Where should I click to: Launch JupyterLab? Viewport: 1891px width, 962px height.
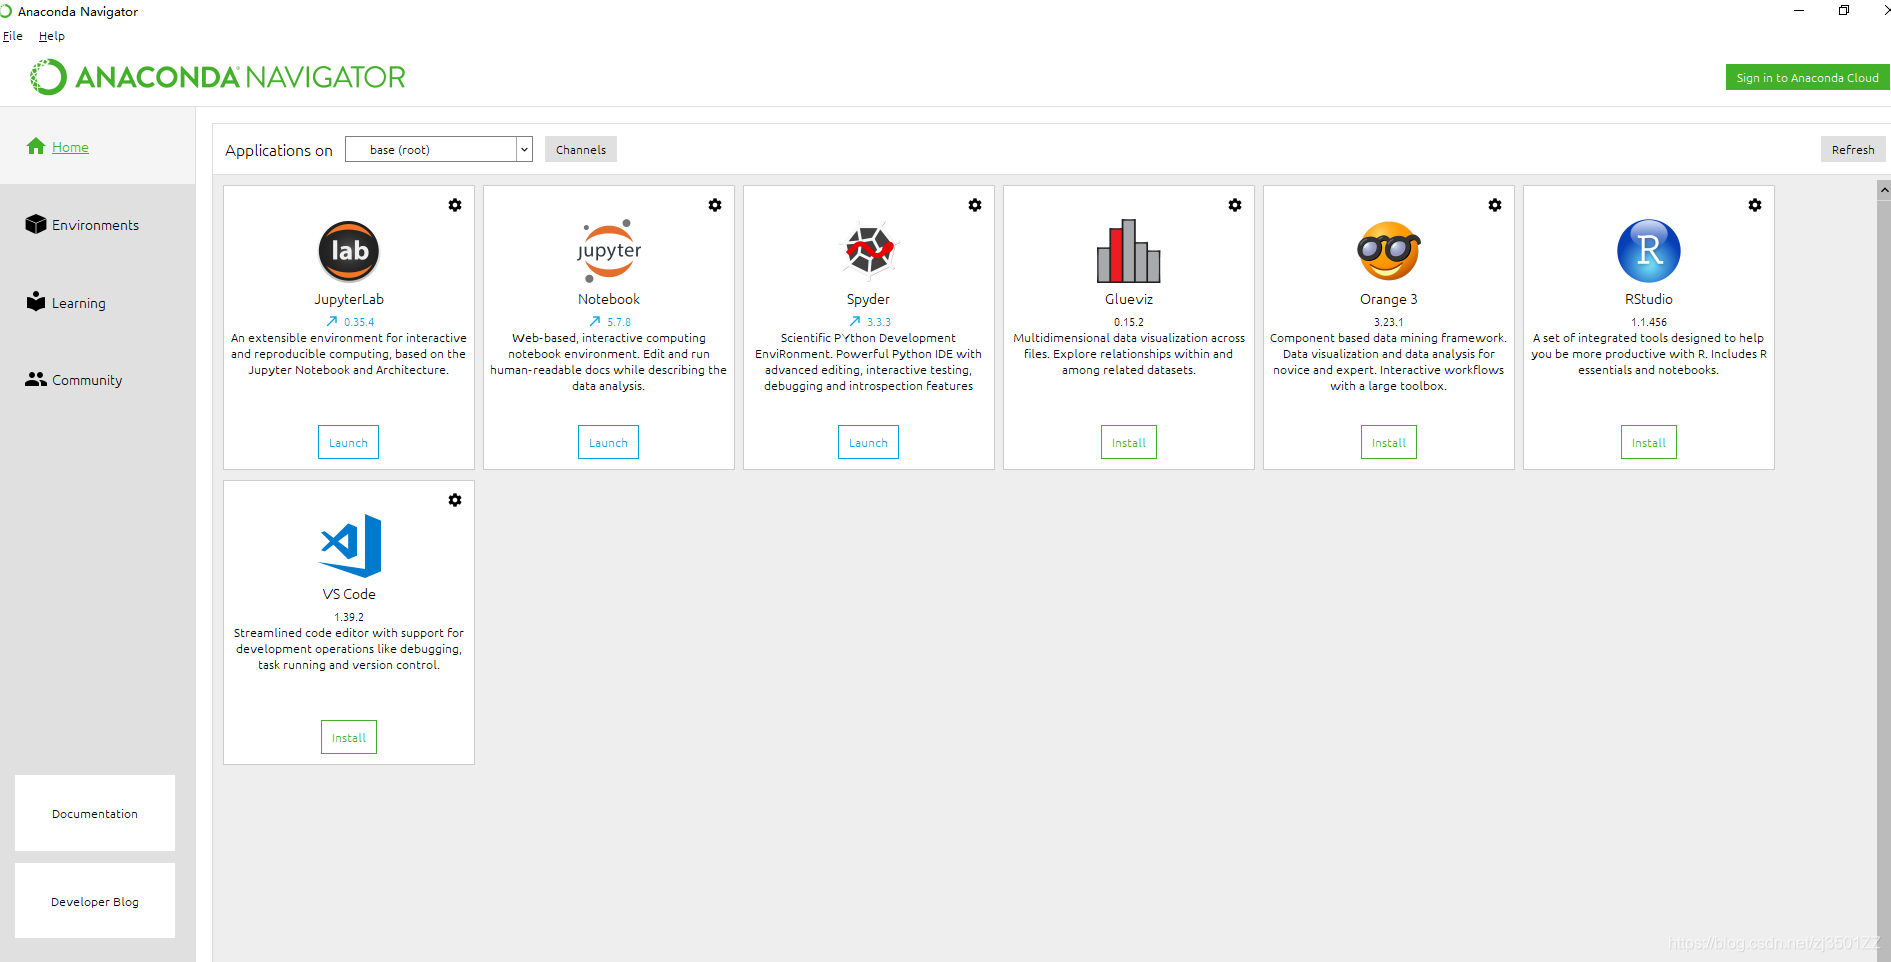click(348, 442)
